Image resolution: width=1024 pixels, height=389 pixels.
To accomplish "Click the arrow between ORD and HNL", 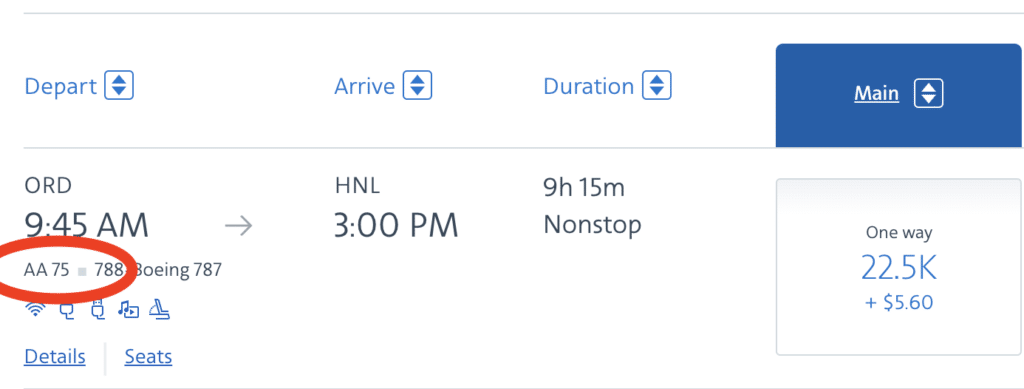I will tap(238, 226).
